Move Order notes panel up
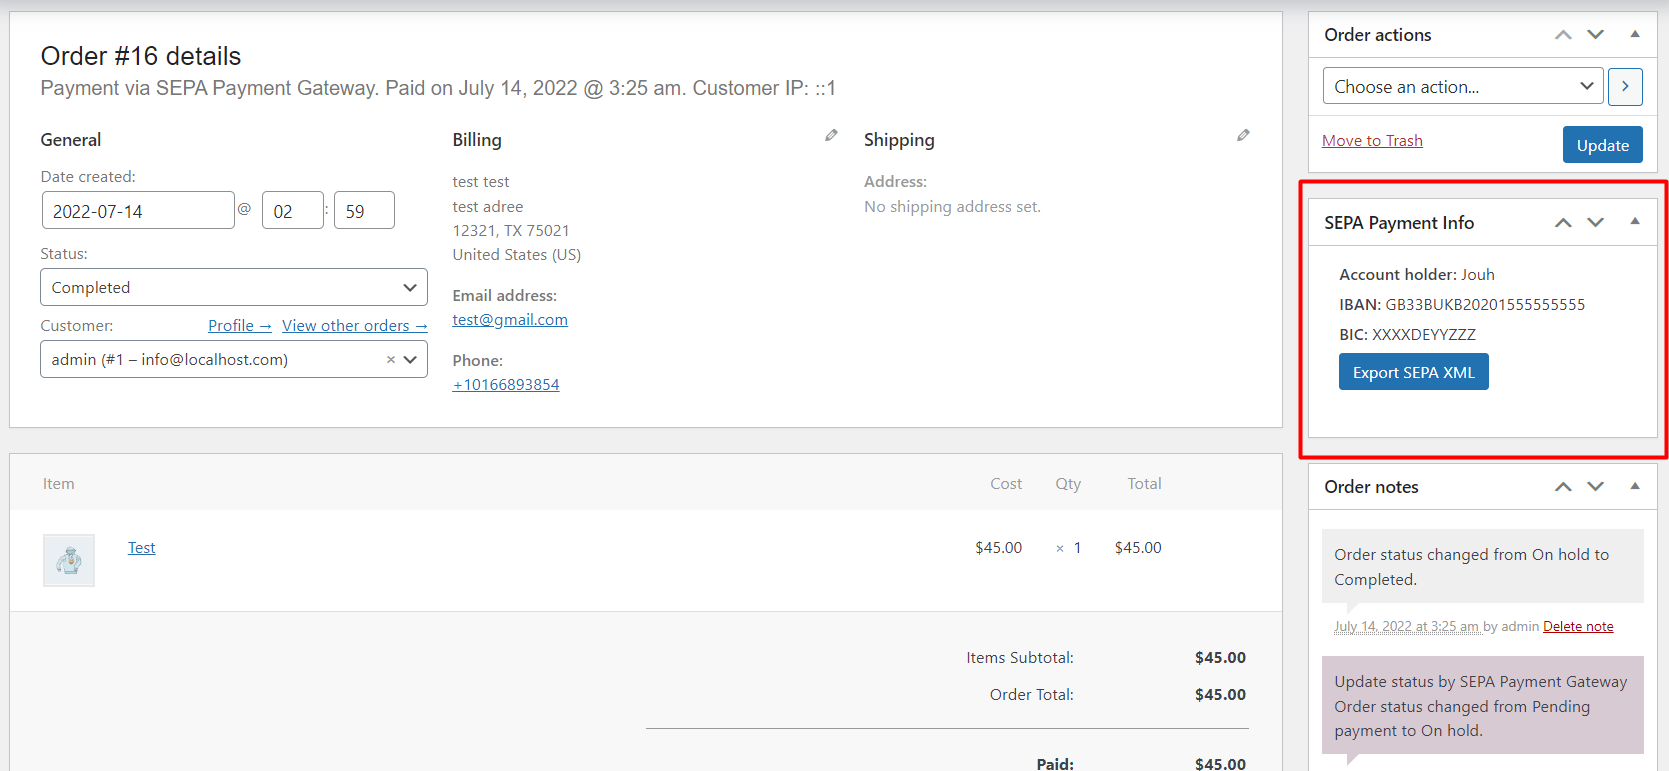Viewport: 1669px width, 771px height. pos(1563,487)
